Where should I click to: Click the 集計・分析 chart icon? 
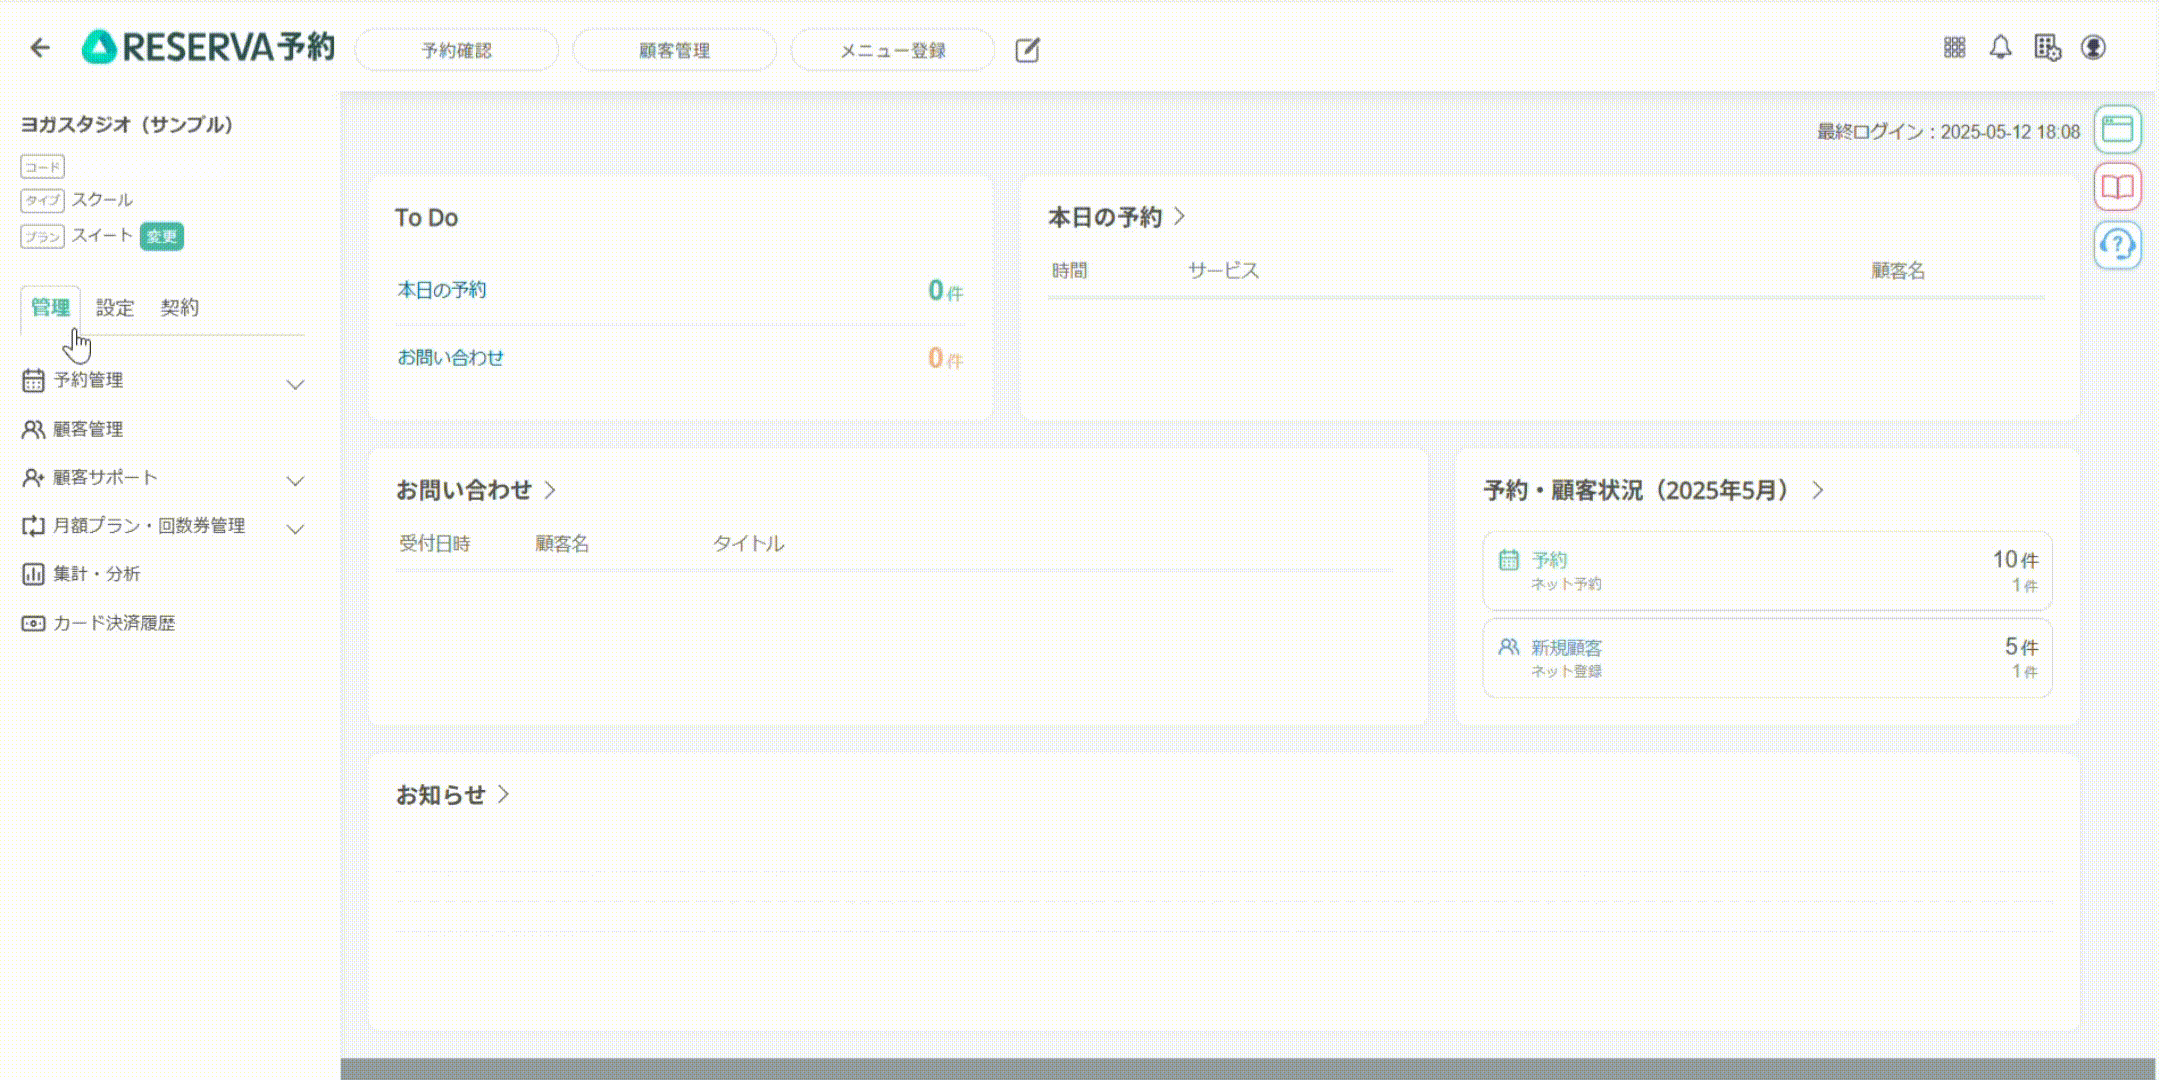coord(33,574)
